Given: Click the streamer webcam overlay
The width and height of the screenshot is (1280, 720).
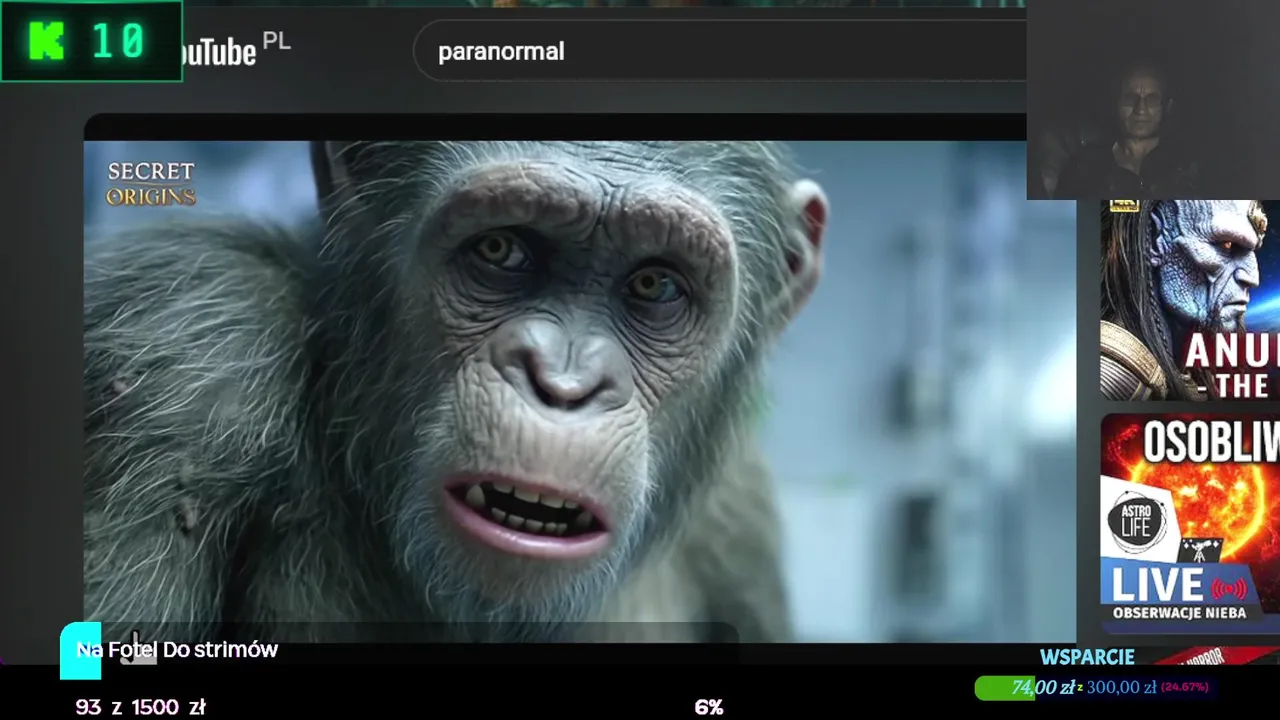Looking at the screenshot, I should point(1153,100).
